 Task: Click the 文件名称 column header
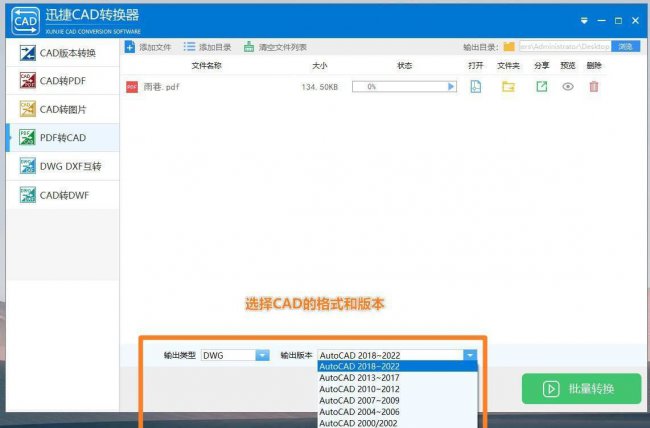[x=206, y=66]
